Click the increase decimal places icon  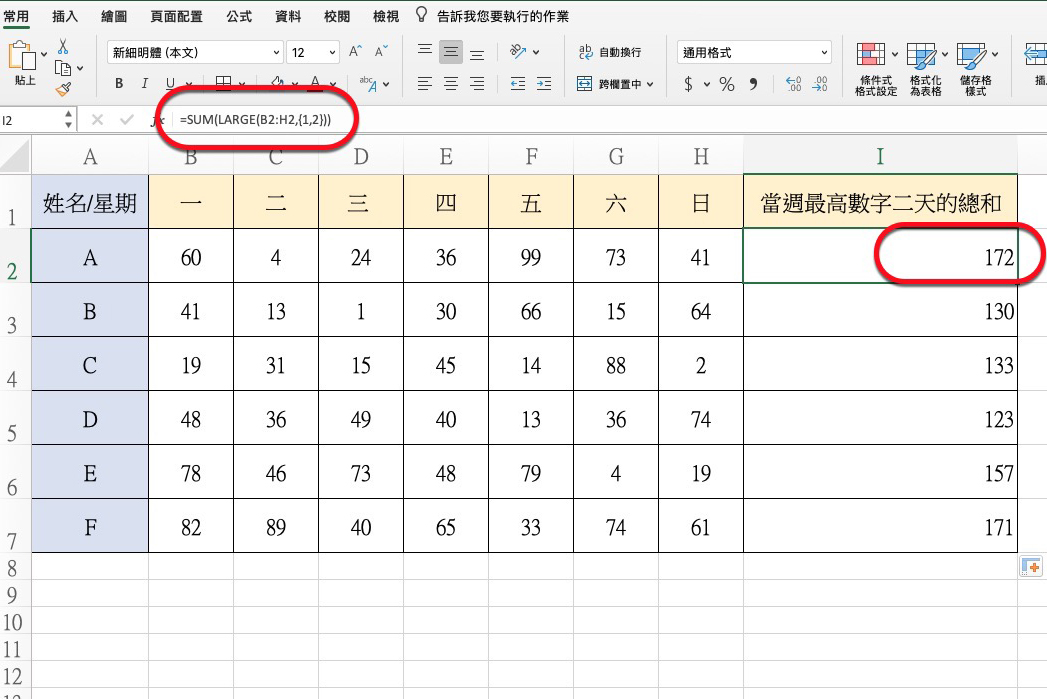pos(793,84)
